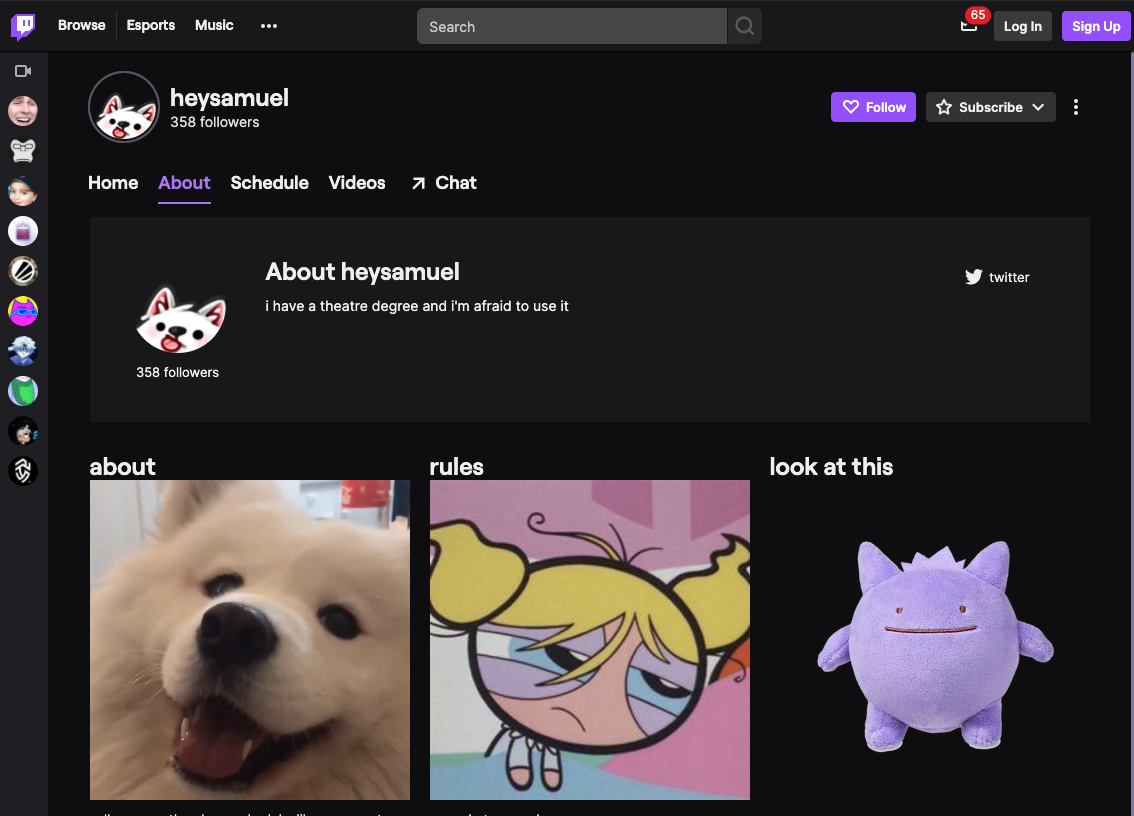Open the Esports section
The height and width of the screenshot is (816, 1134).
(x=150, y=25)
